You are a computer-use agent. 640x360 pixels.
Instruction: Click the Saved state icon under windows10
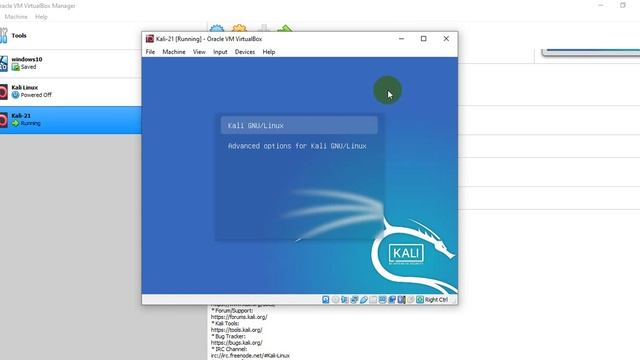tap(16, 67)
